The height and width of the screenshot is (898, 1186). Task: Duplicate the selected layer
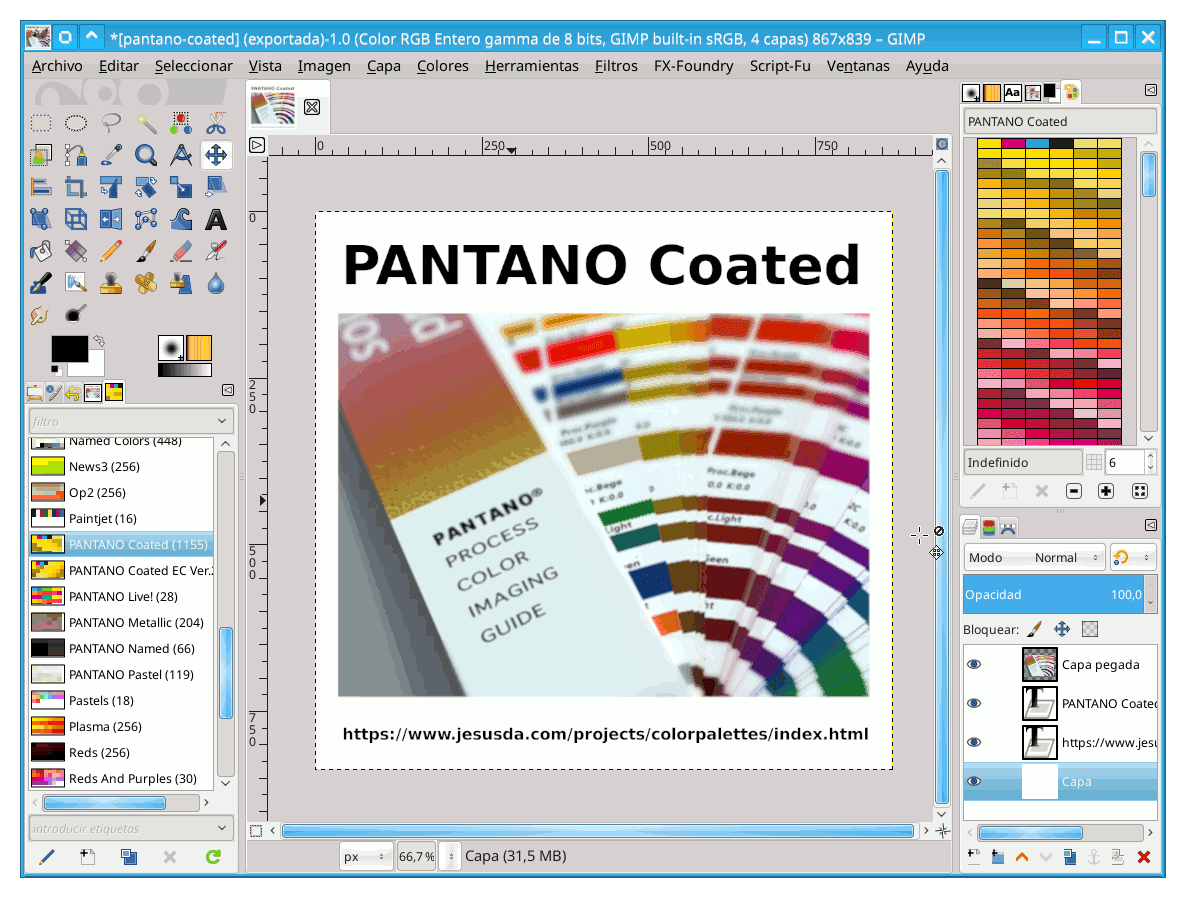click(x=1070, y=857)
